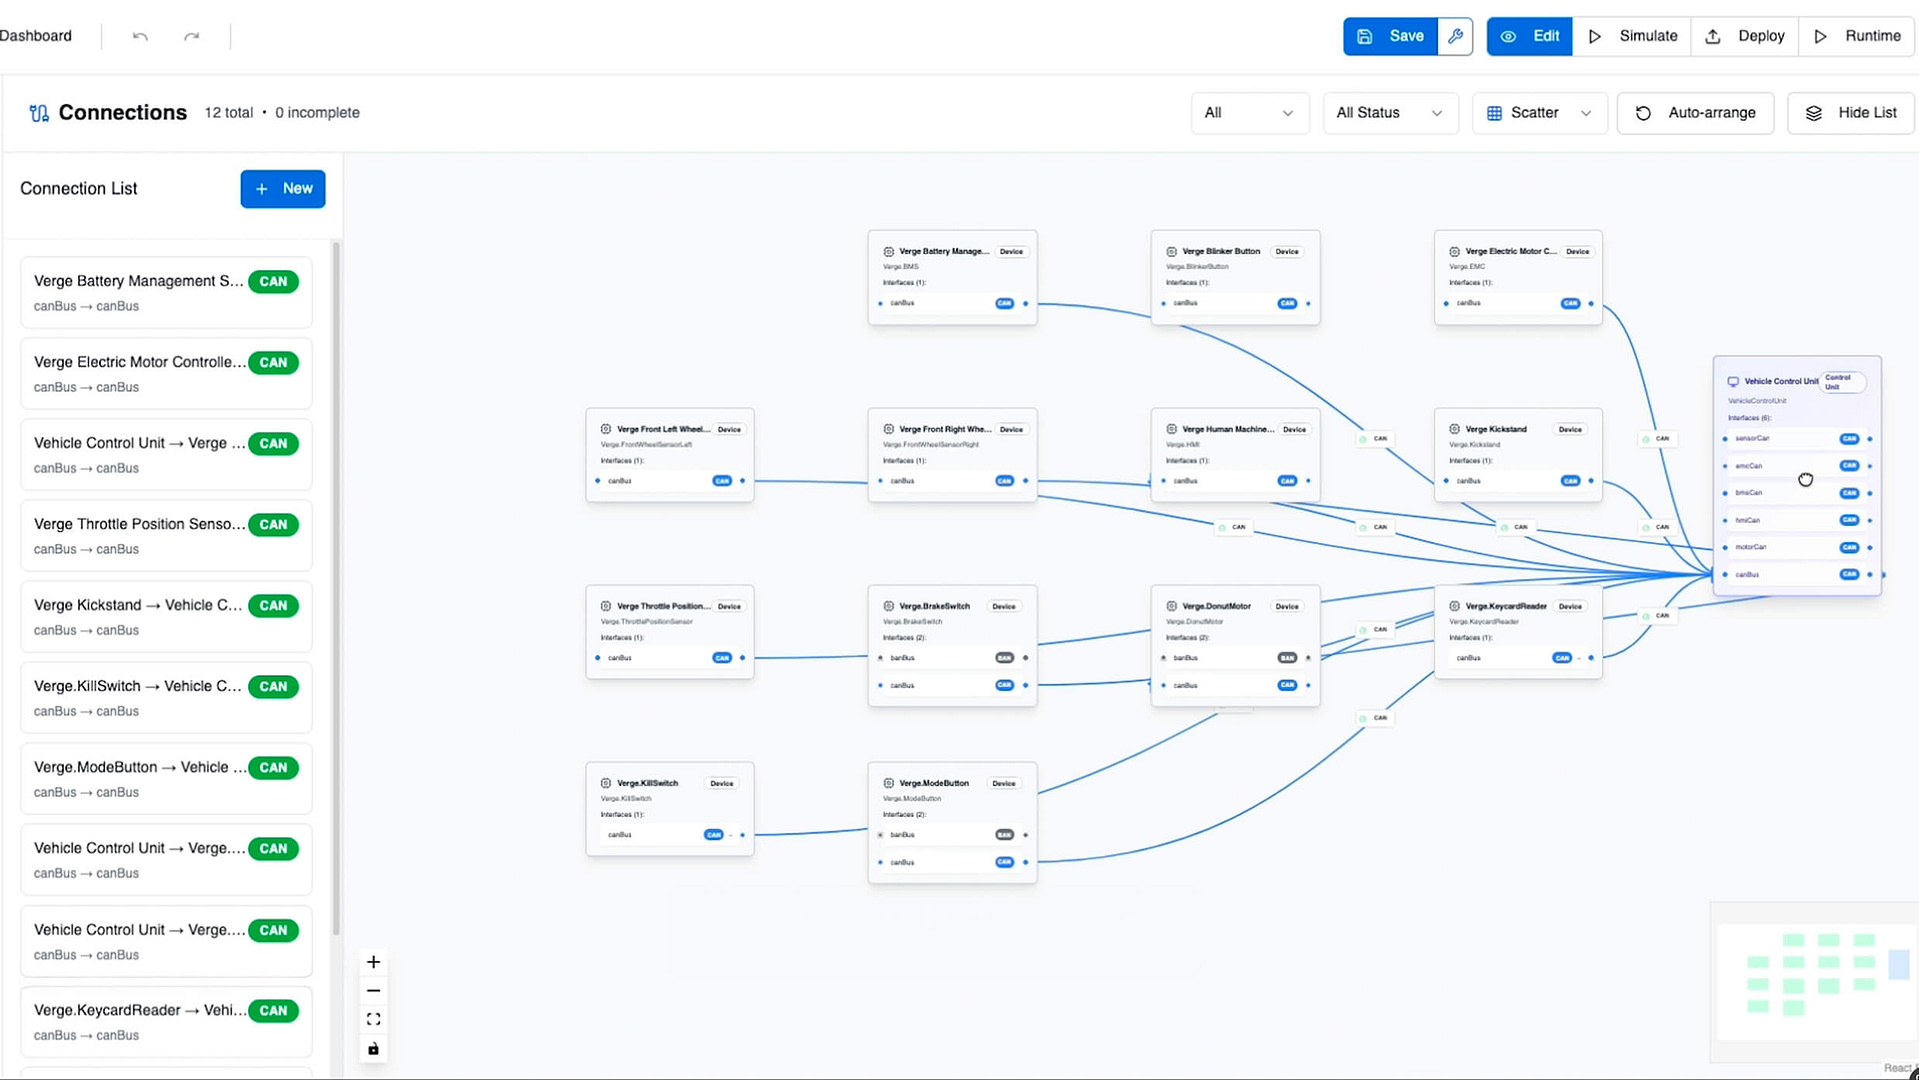Click gear icon on Verge.KeycardReader node
The image size is (1919, 1080).
point(1454,606)
